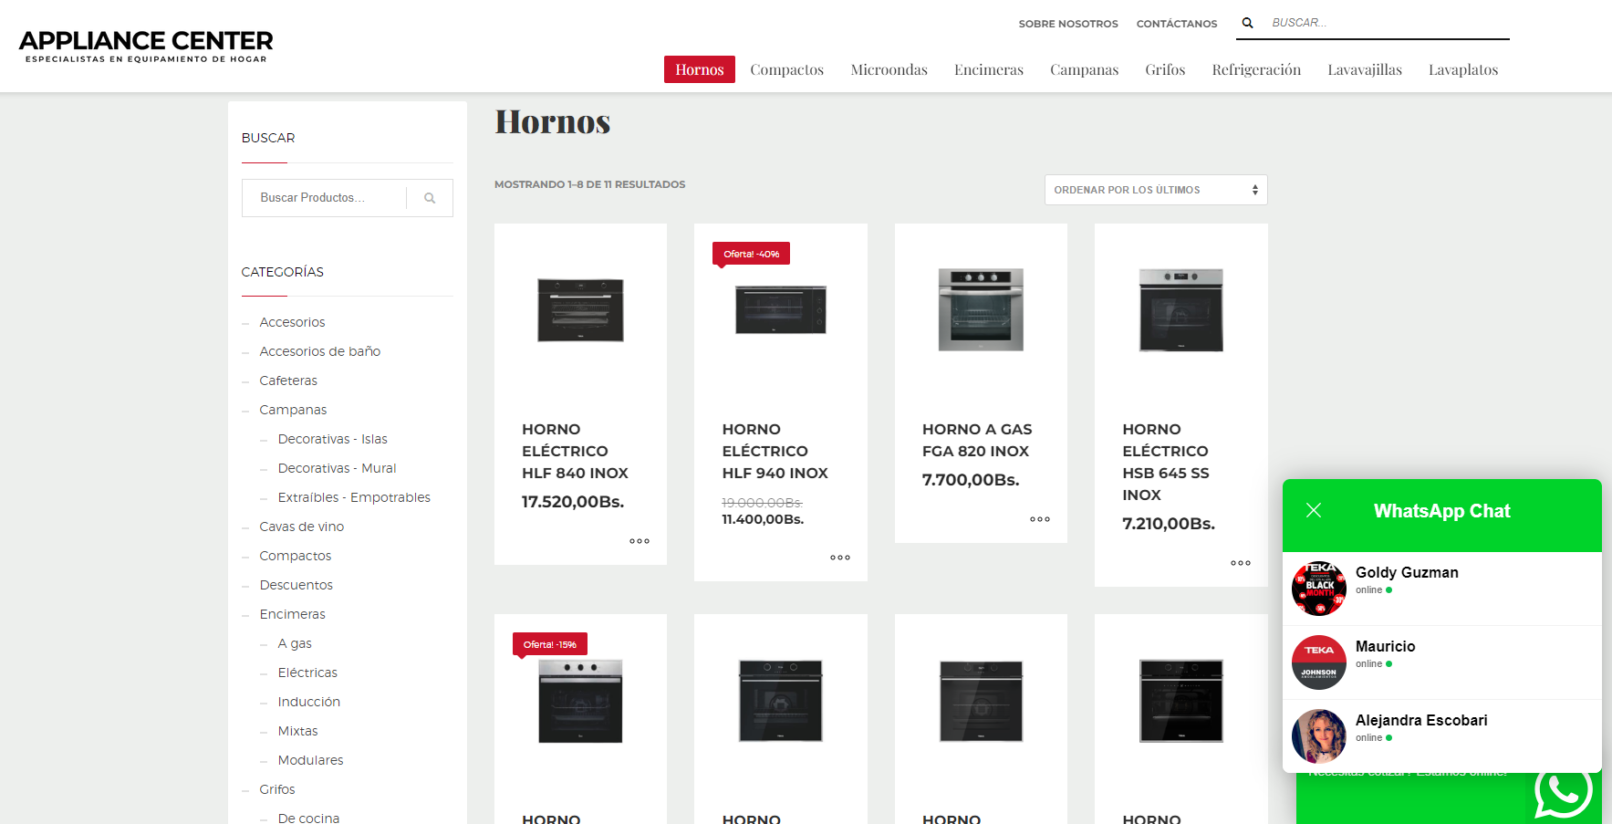Select the Cavas de vino category
1612x824 pixels.
301,527
